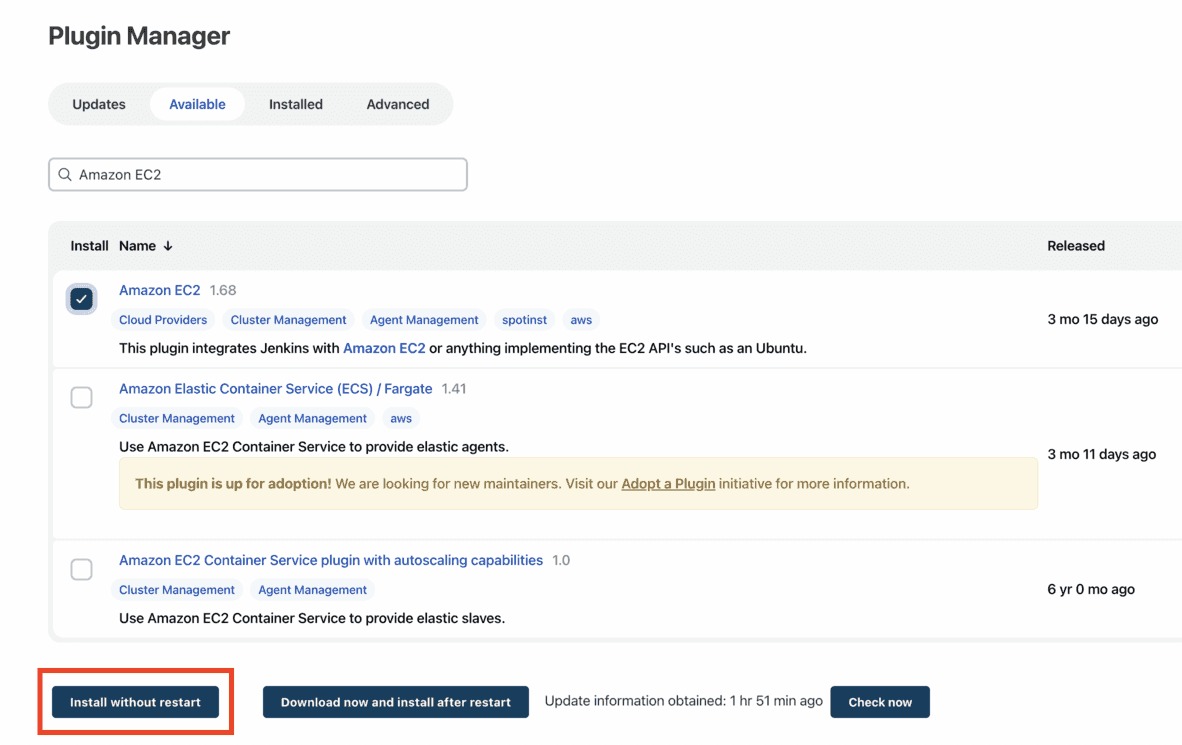Switch to the Updates tab
The width and height of the screenshot is (1182, 745).
click(x=98, y=103)
